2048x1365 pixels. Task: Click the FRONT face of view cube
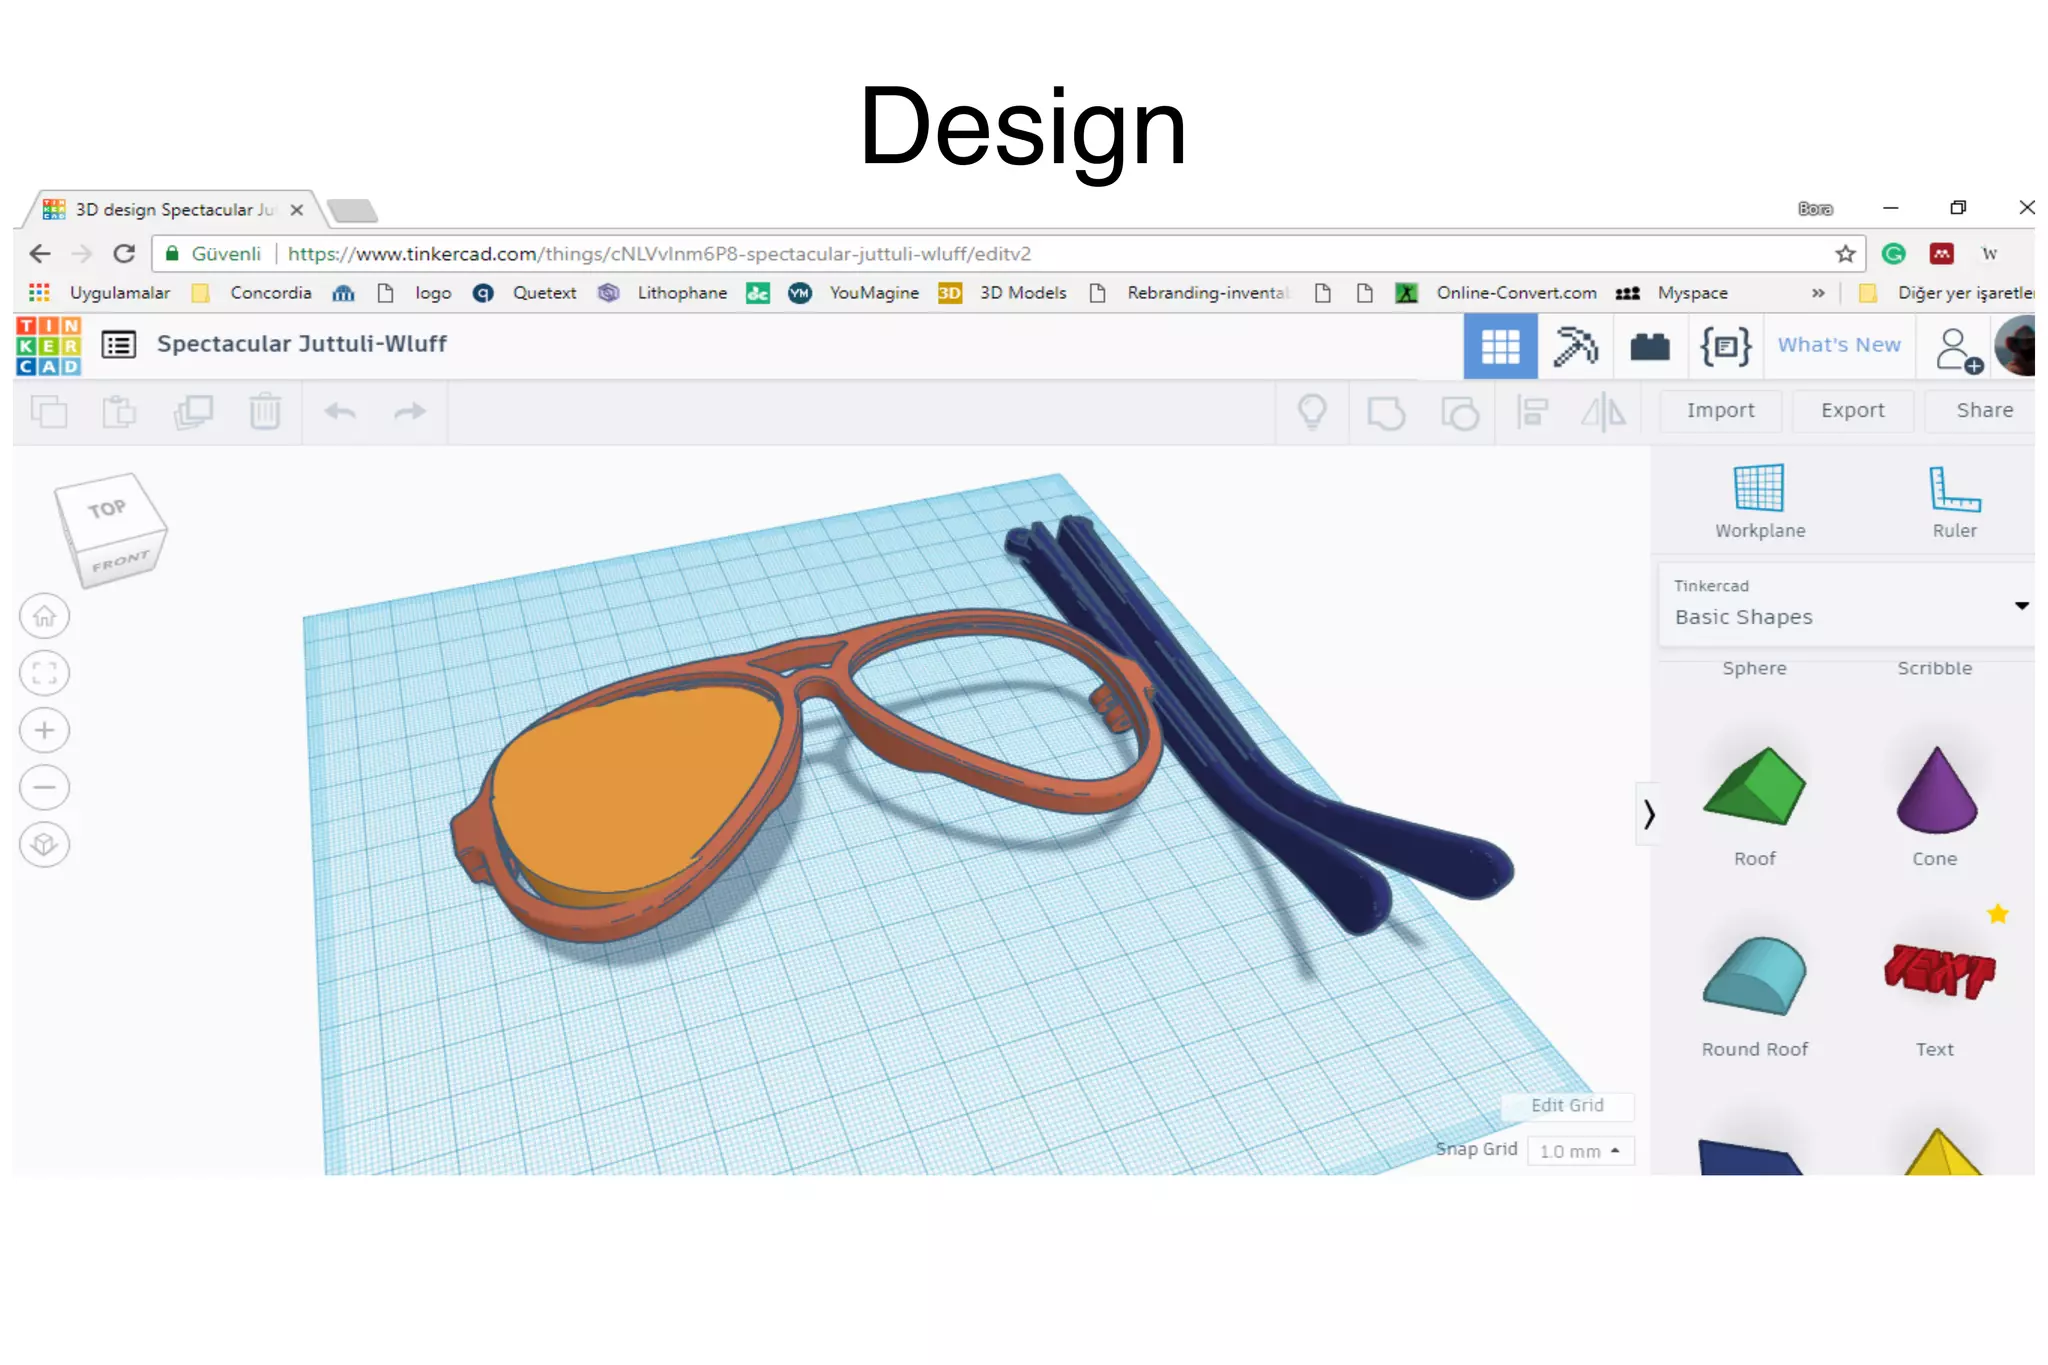tap(120, 562)
